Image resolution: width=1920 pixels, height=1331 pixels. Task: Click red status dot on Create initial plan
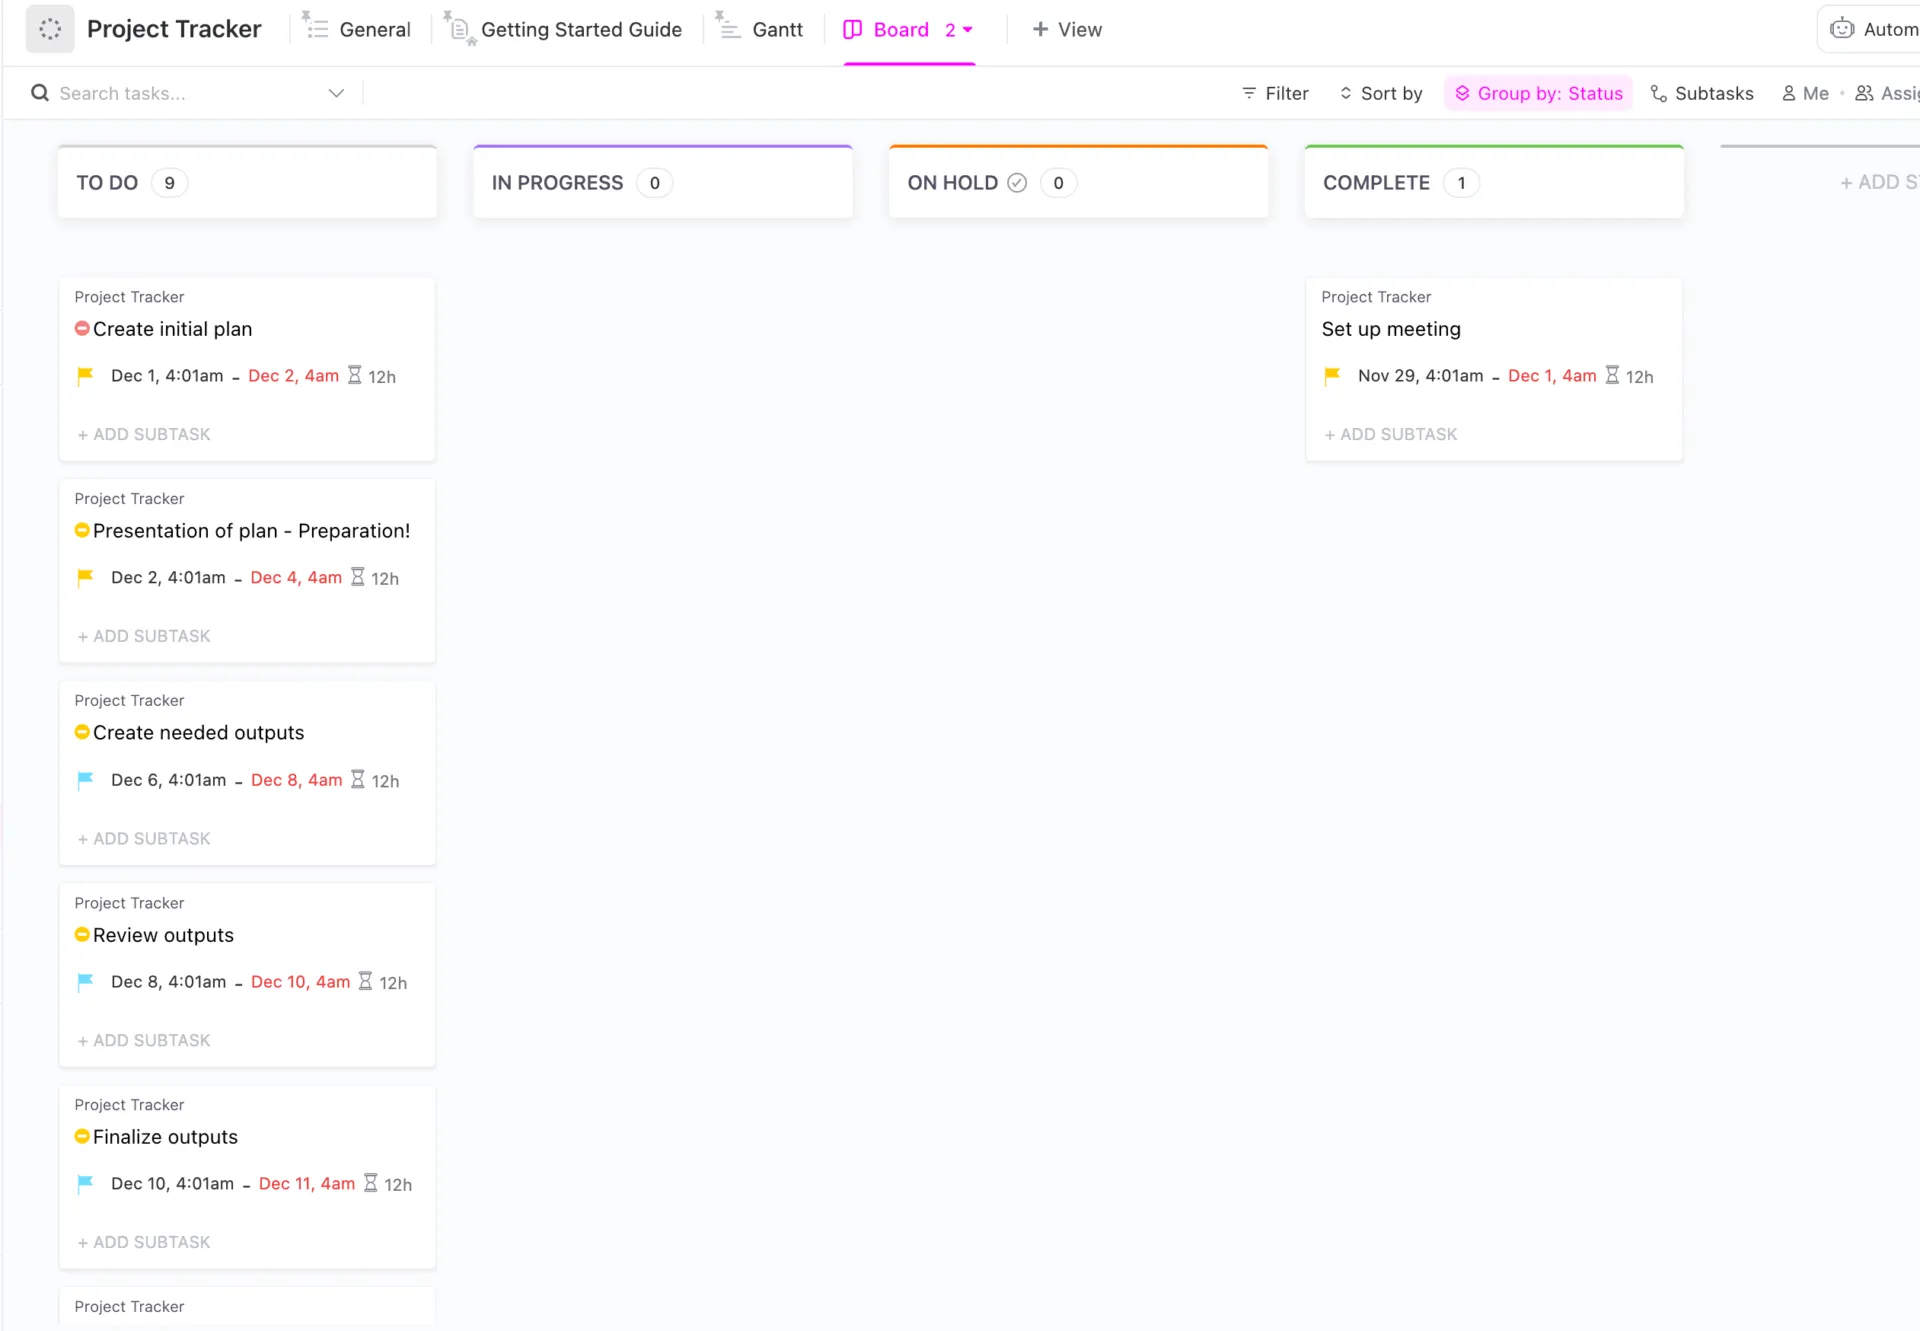pyautogui.click(x=82, y=328)
